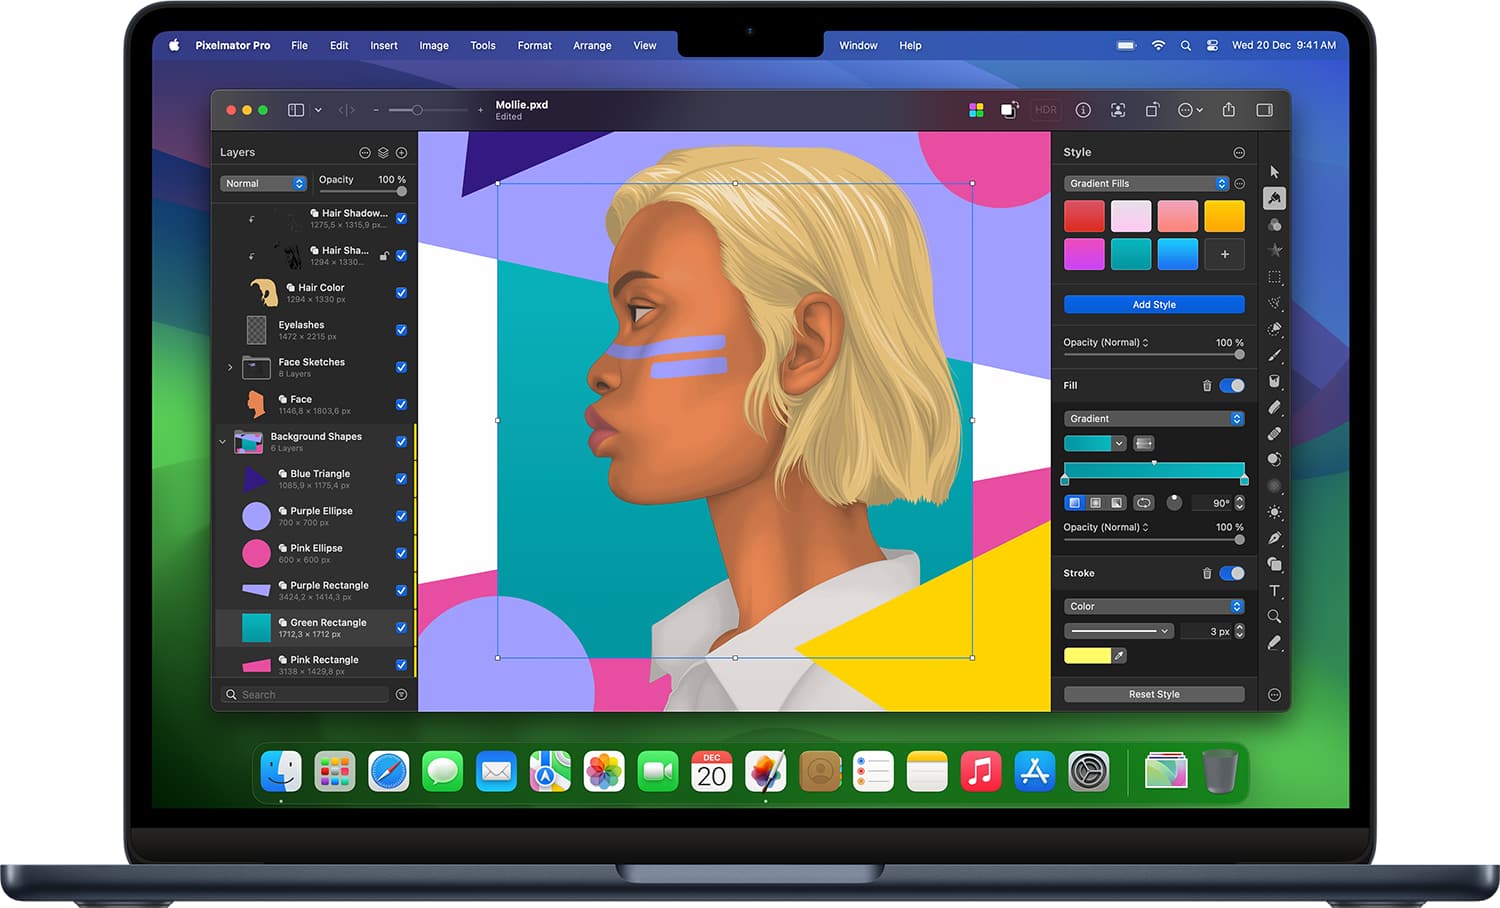The width and height of the screenshot is (1500, 908).
Task: Click the person-in-frame icon in the toolbar
Action: 1118,110
